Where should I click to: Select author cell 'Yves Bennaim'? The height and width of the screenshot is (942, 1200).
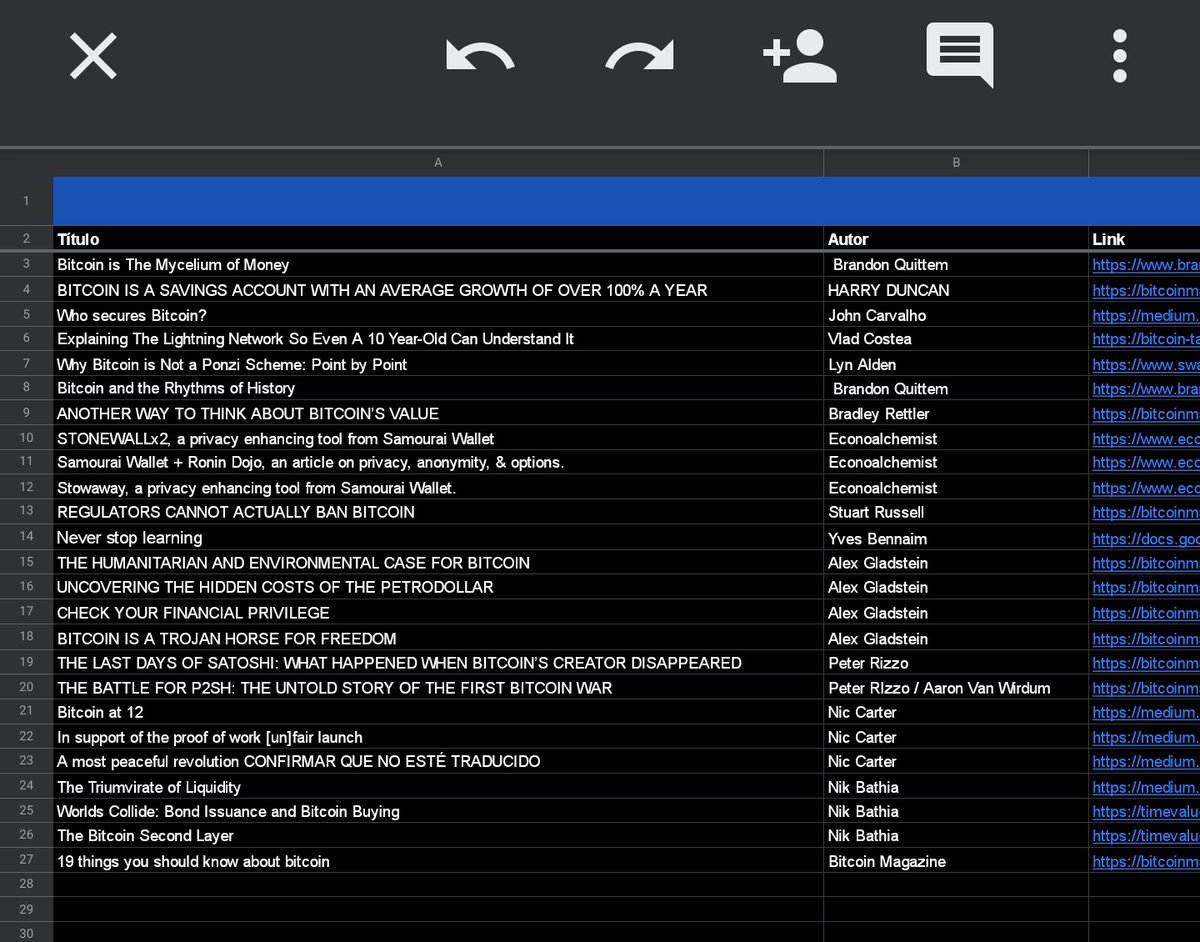coord(956,538)
